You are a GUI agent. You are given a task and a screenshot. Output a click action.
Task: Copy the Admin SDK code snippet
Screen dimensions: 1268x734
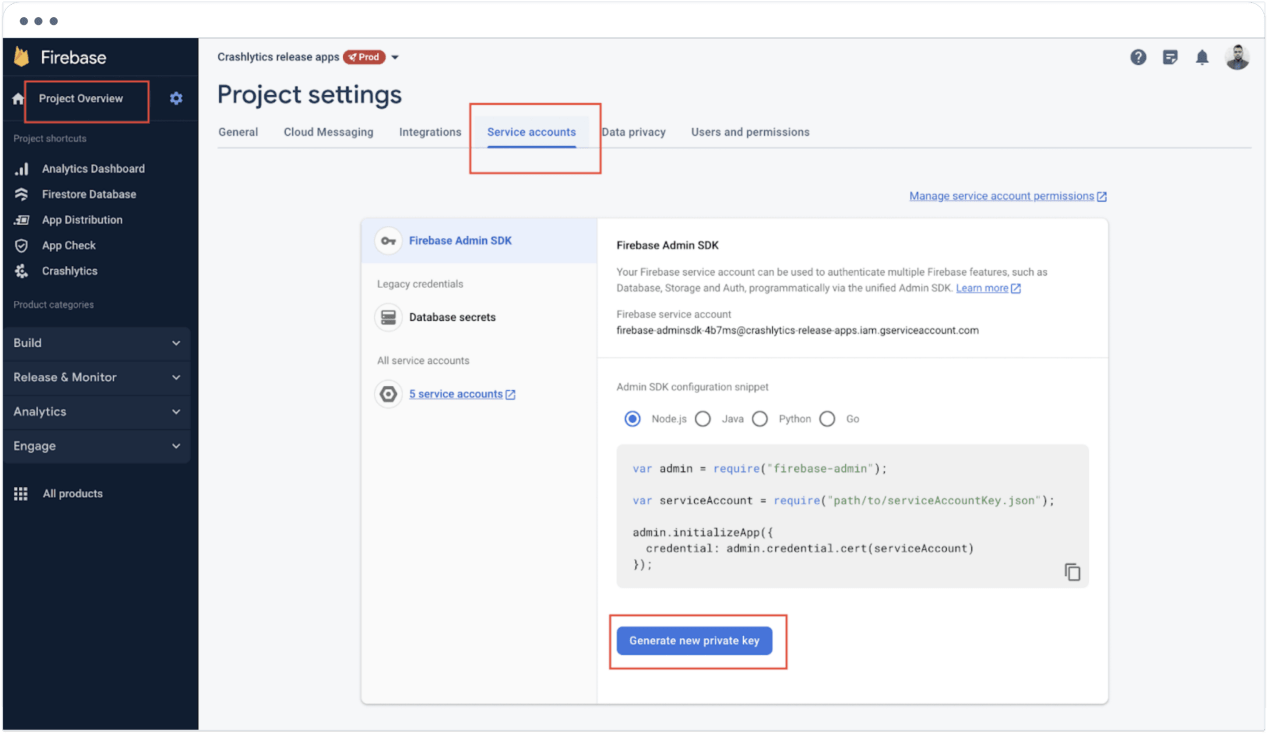pos(1072,572)
